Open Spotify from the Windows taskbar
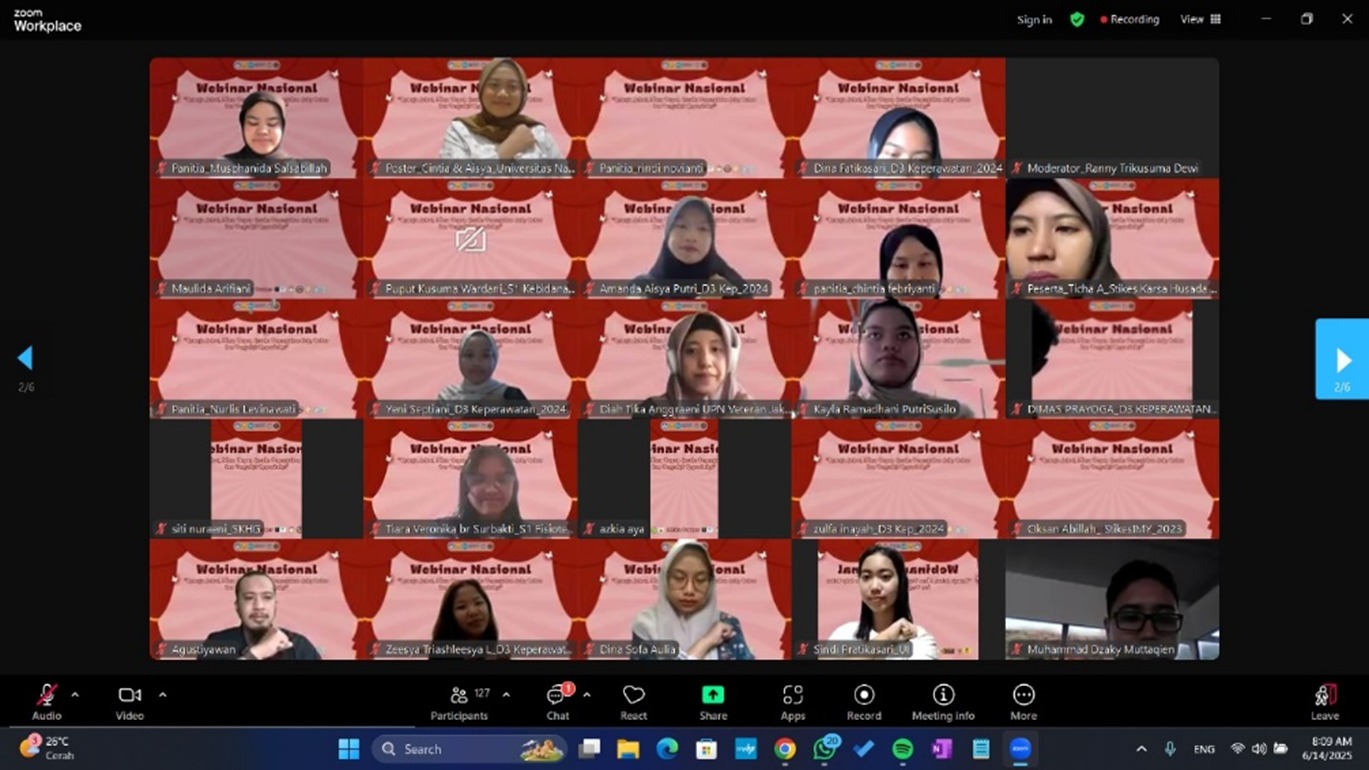 point(902,749)
